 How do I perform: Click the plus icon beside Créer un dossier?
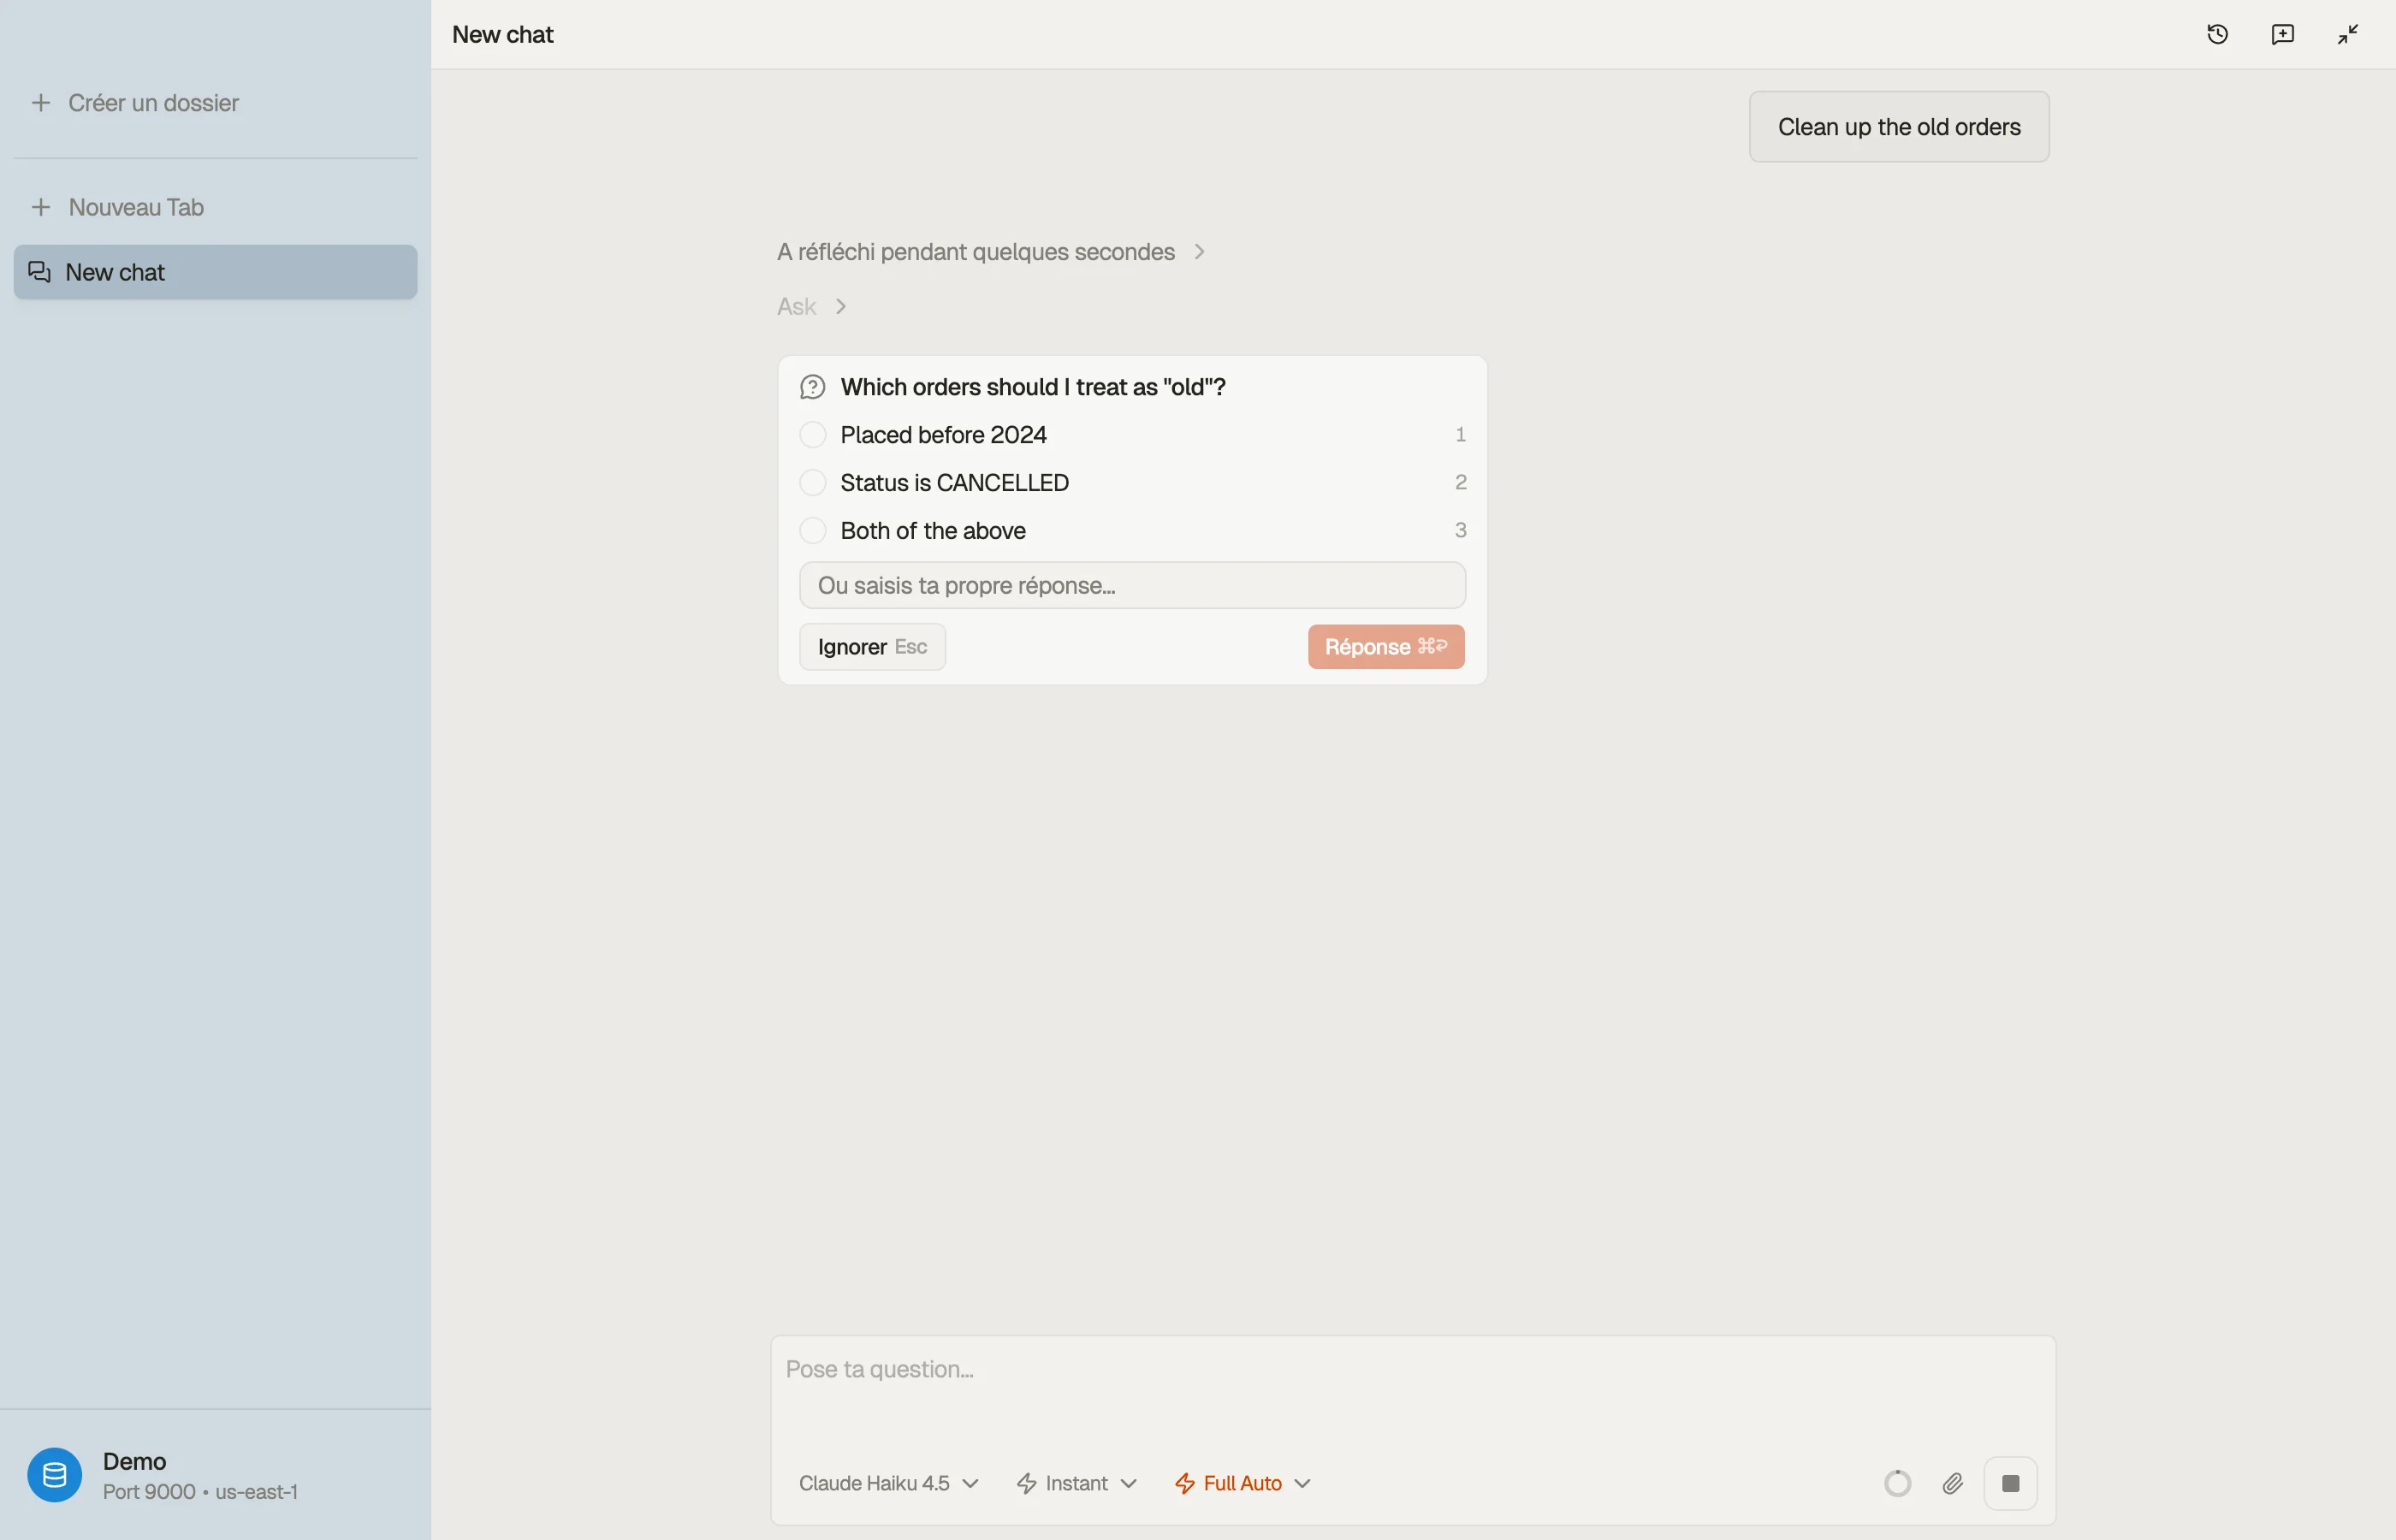point(41,103)
